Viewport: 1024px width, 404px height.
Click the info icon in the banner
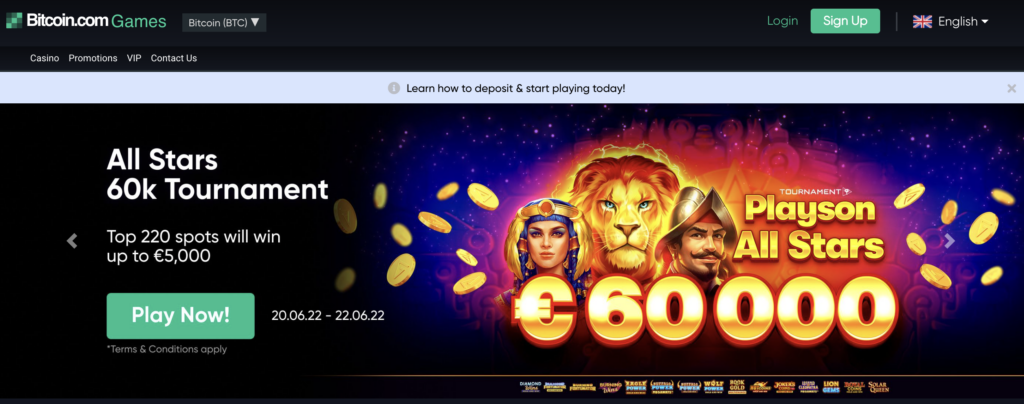394,88
